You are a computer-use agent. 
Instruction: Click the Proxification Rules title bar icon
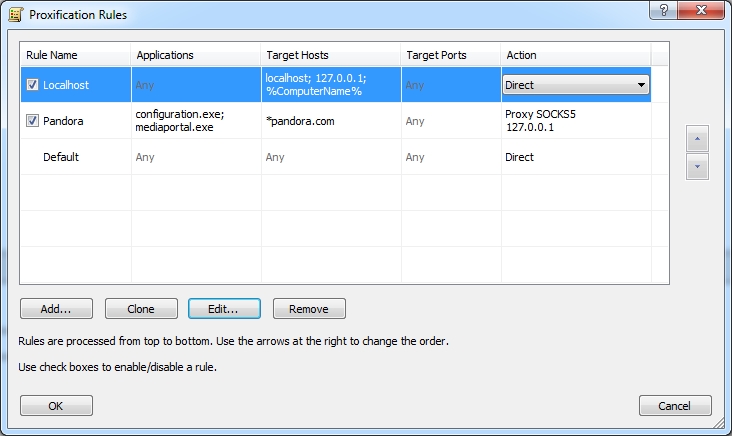[x=15, y=16]
